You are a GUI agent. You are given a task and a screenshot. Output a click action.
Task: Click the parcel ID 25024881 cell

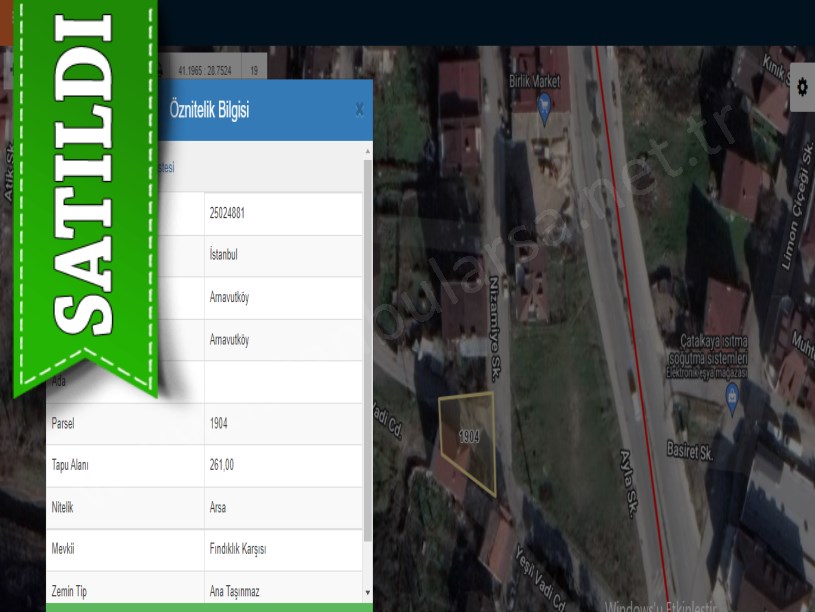283,214
